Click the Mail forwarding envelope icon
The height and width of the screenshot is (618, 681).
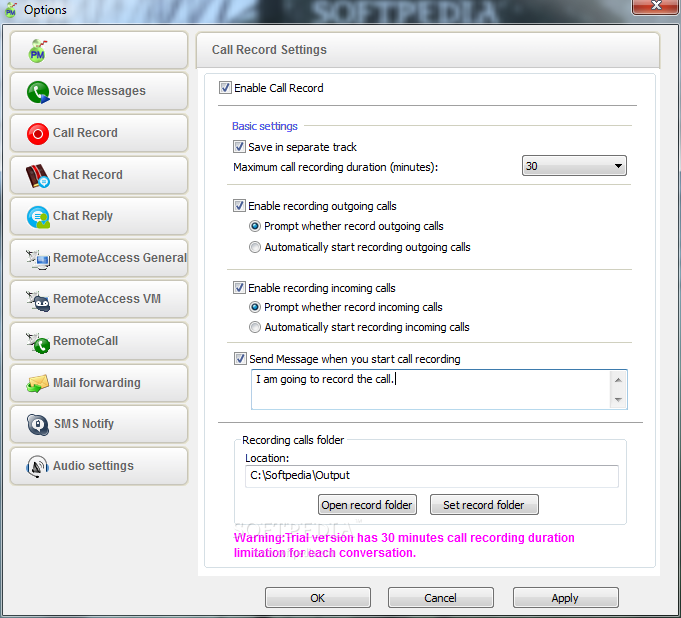coord(38,383)
